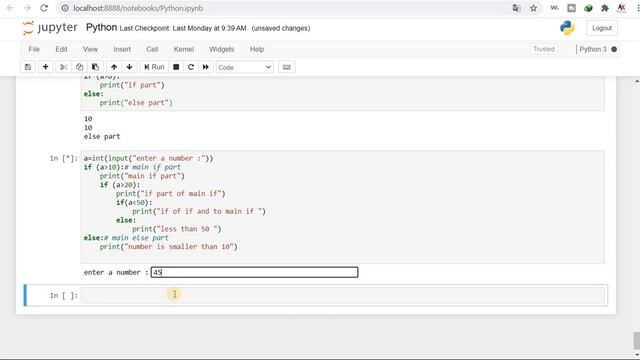Image resolution: width=640 pixels, height=360 pixels.
Task: Copy selected cells icon
Action: (79, 67)
